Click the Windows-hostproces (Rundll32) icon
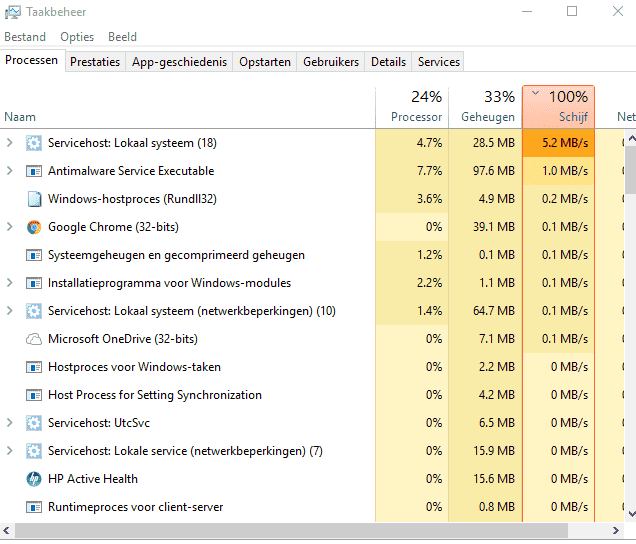The height and width of the screenshot is (544, 636). [x=34, y=199]
